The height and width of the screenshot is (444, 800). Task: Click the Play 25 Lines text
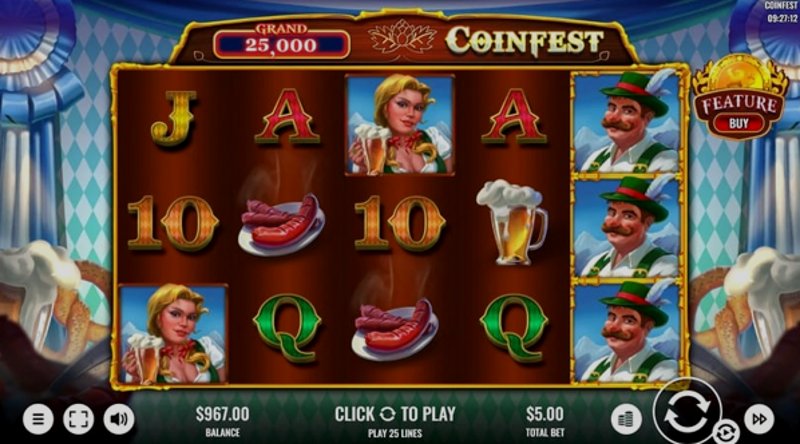395,433
